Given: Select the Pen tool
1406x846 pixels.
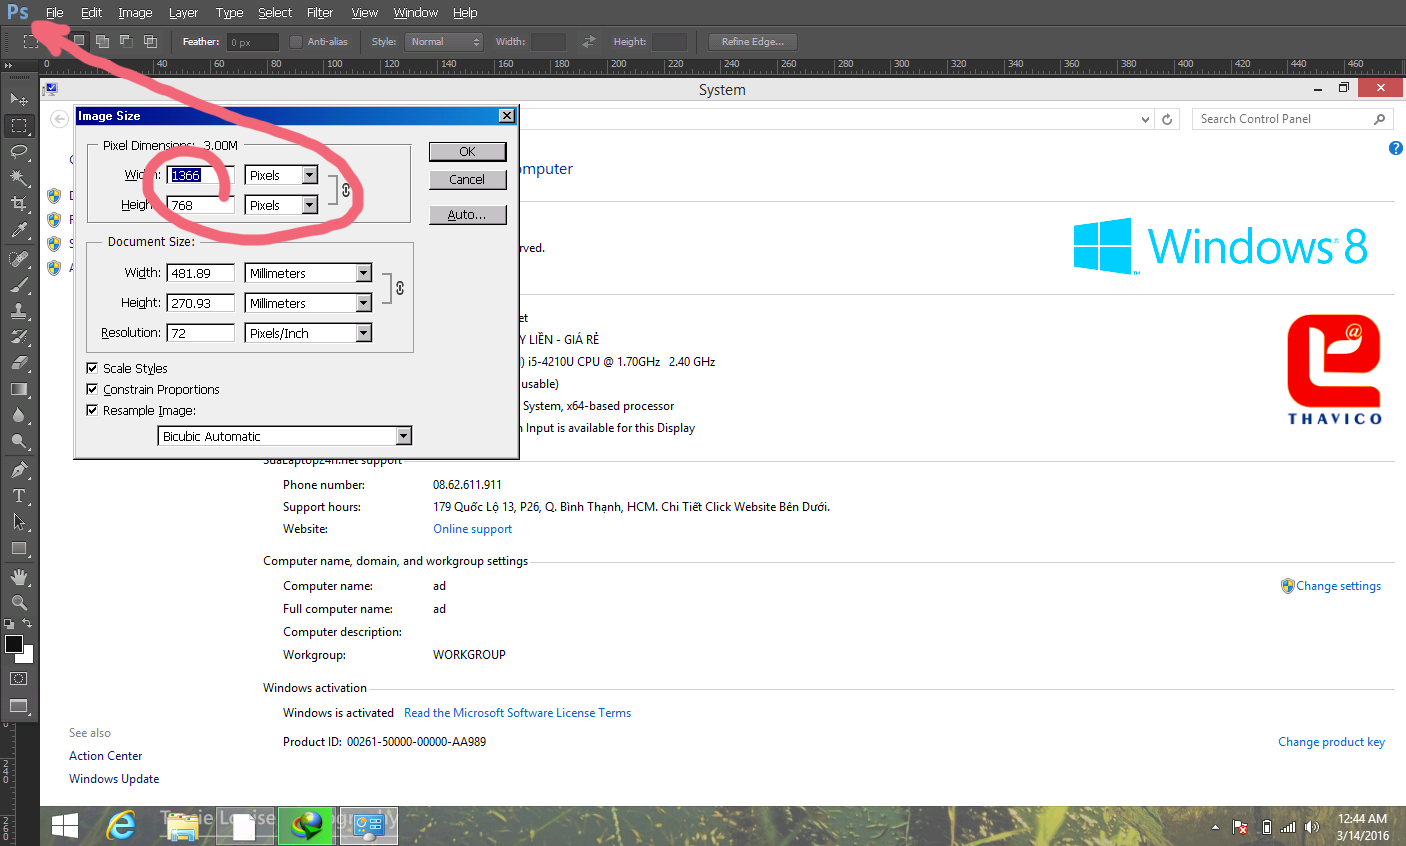Looking at the screenshot, I should pyautogui.click(x=19, y=470).
